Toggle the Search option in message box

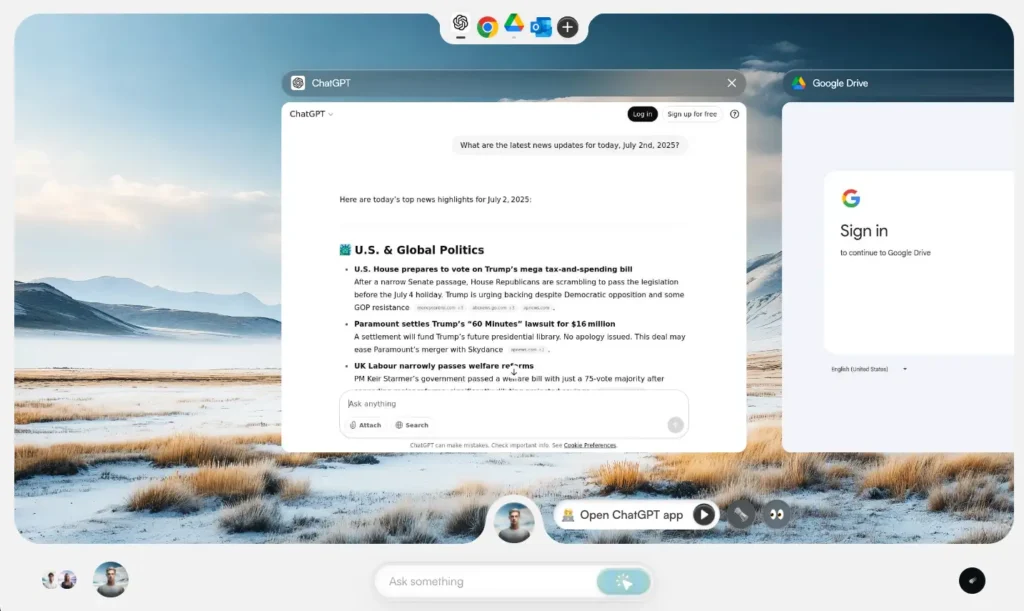[x=412, y=425]
